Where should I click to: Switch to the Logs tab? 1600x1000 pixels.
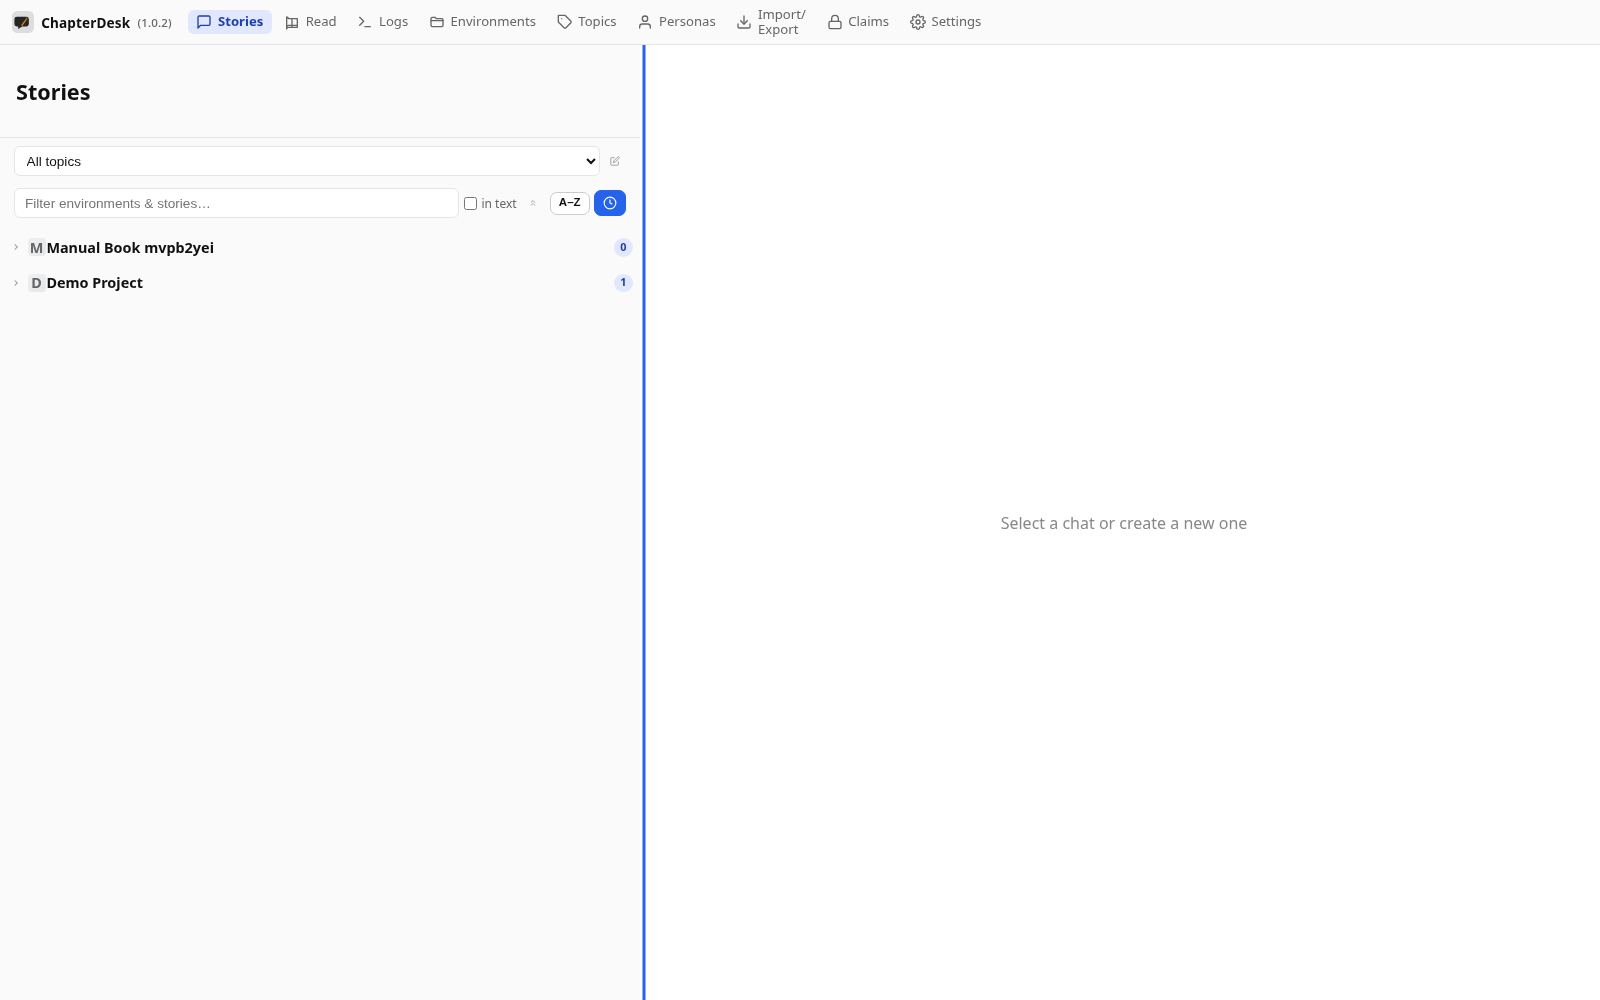tap(383, 22)
